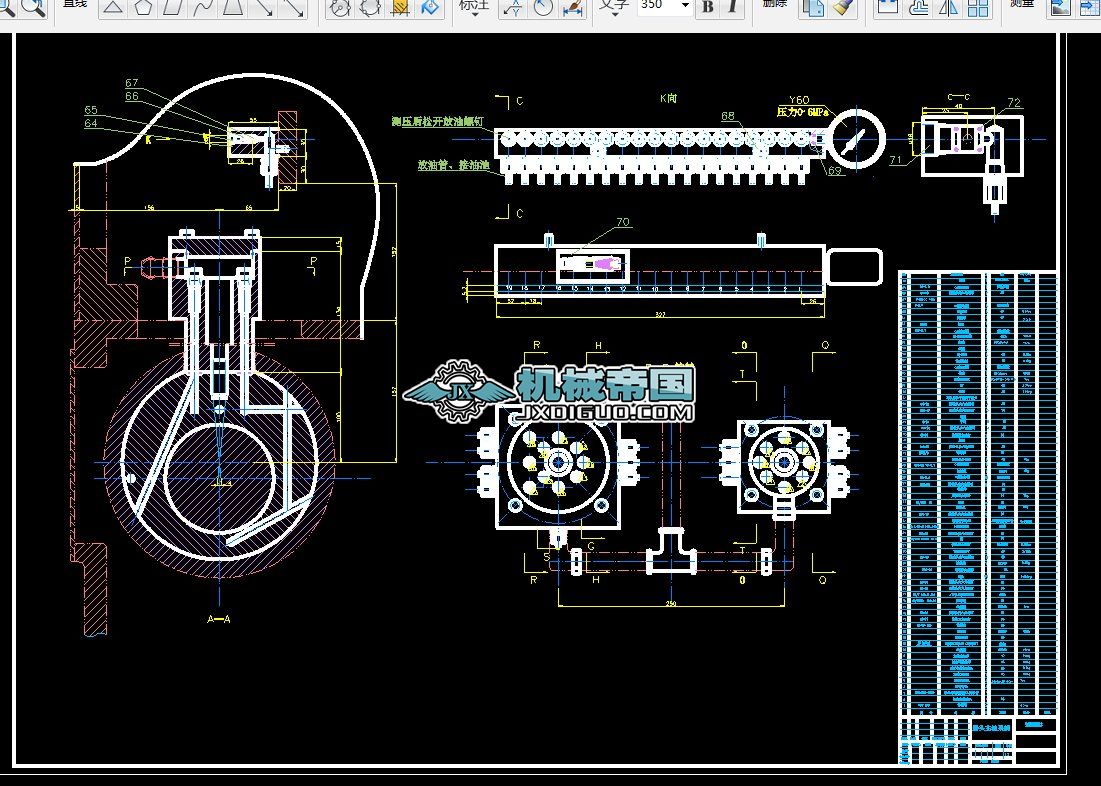Select the 327 dimension value
1101x786 pixels.
(660, 315)
